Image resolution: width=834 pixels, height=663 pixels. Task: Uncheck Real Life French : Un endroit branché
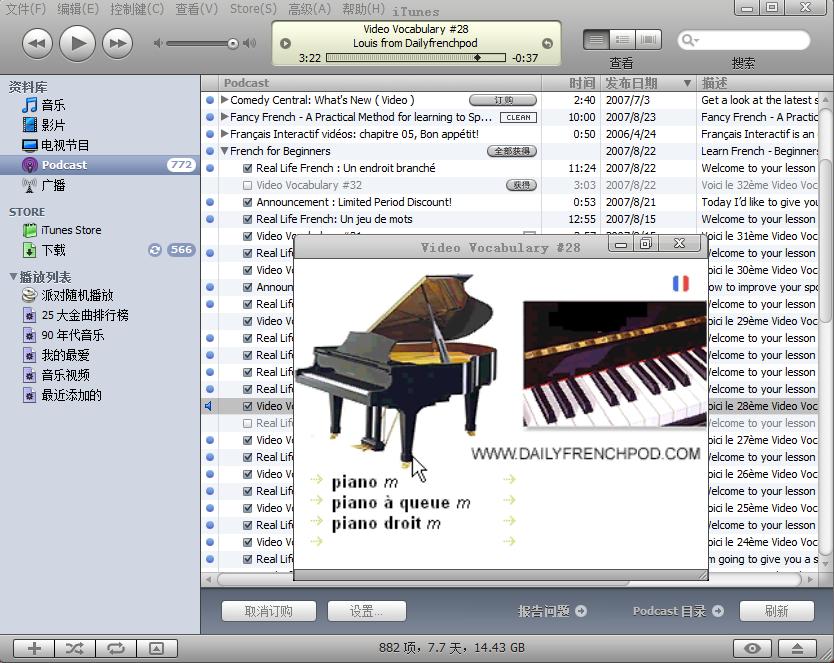pos(247,168)
